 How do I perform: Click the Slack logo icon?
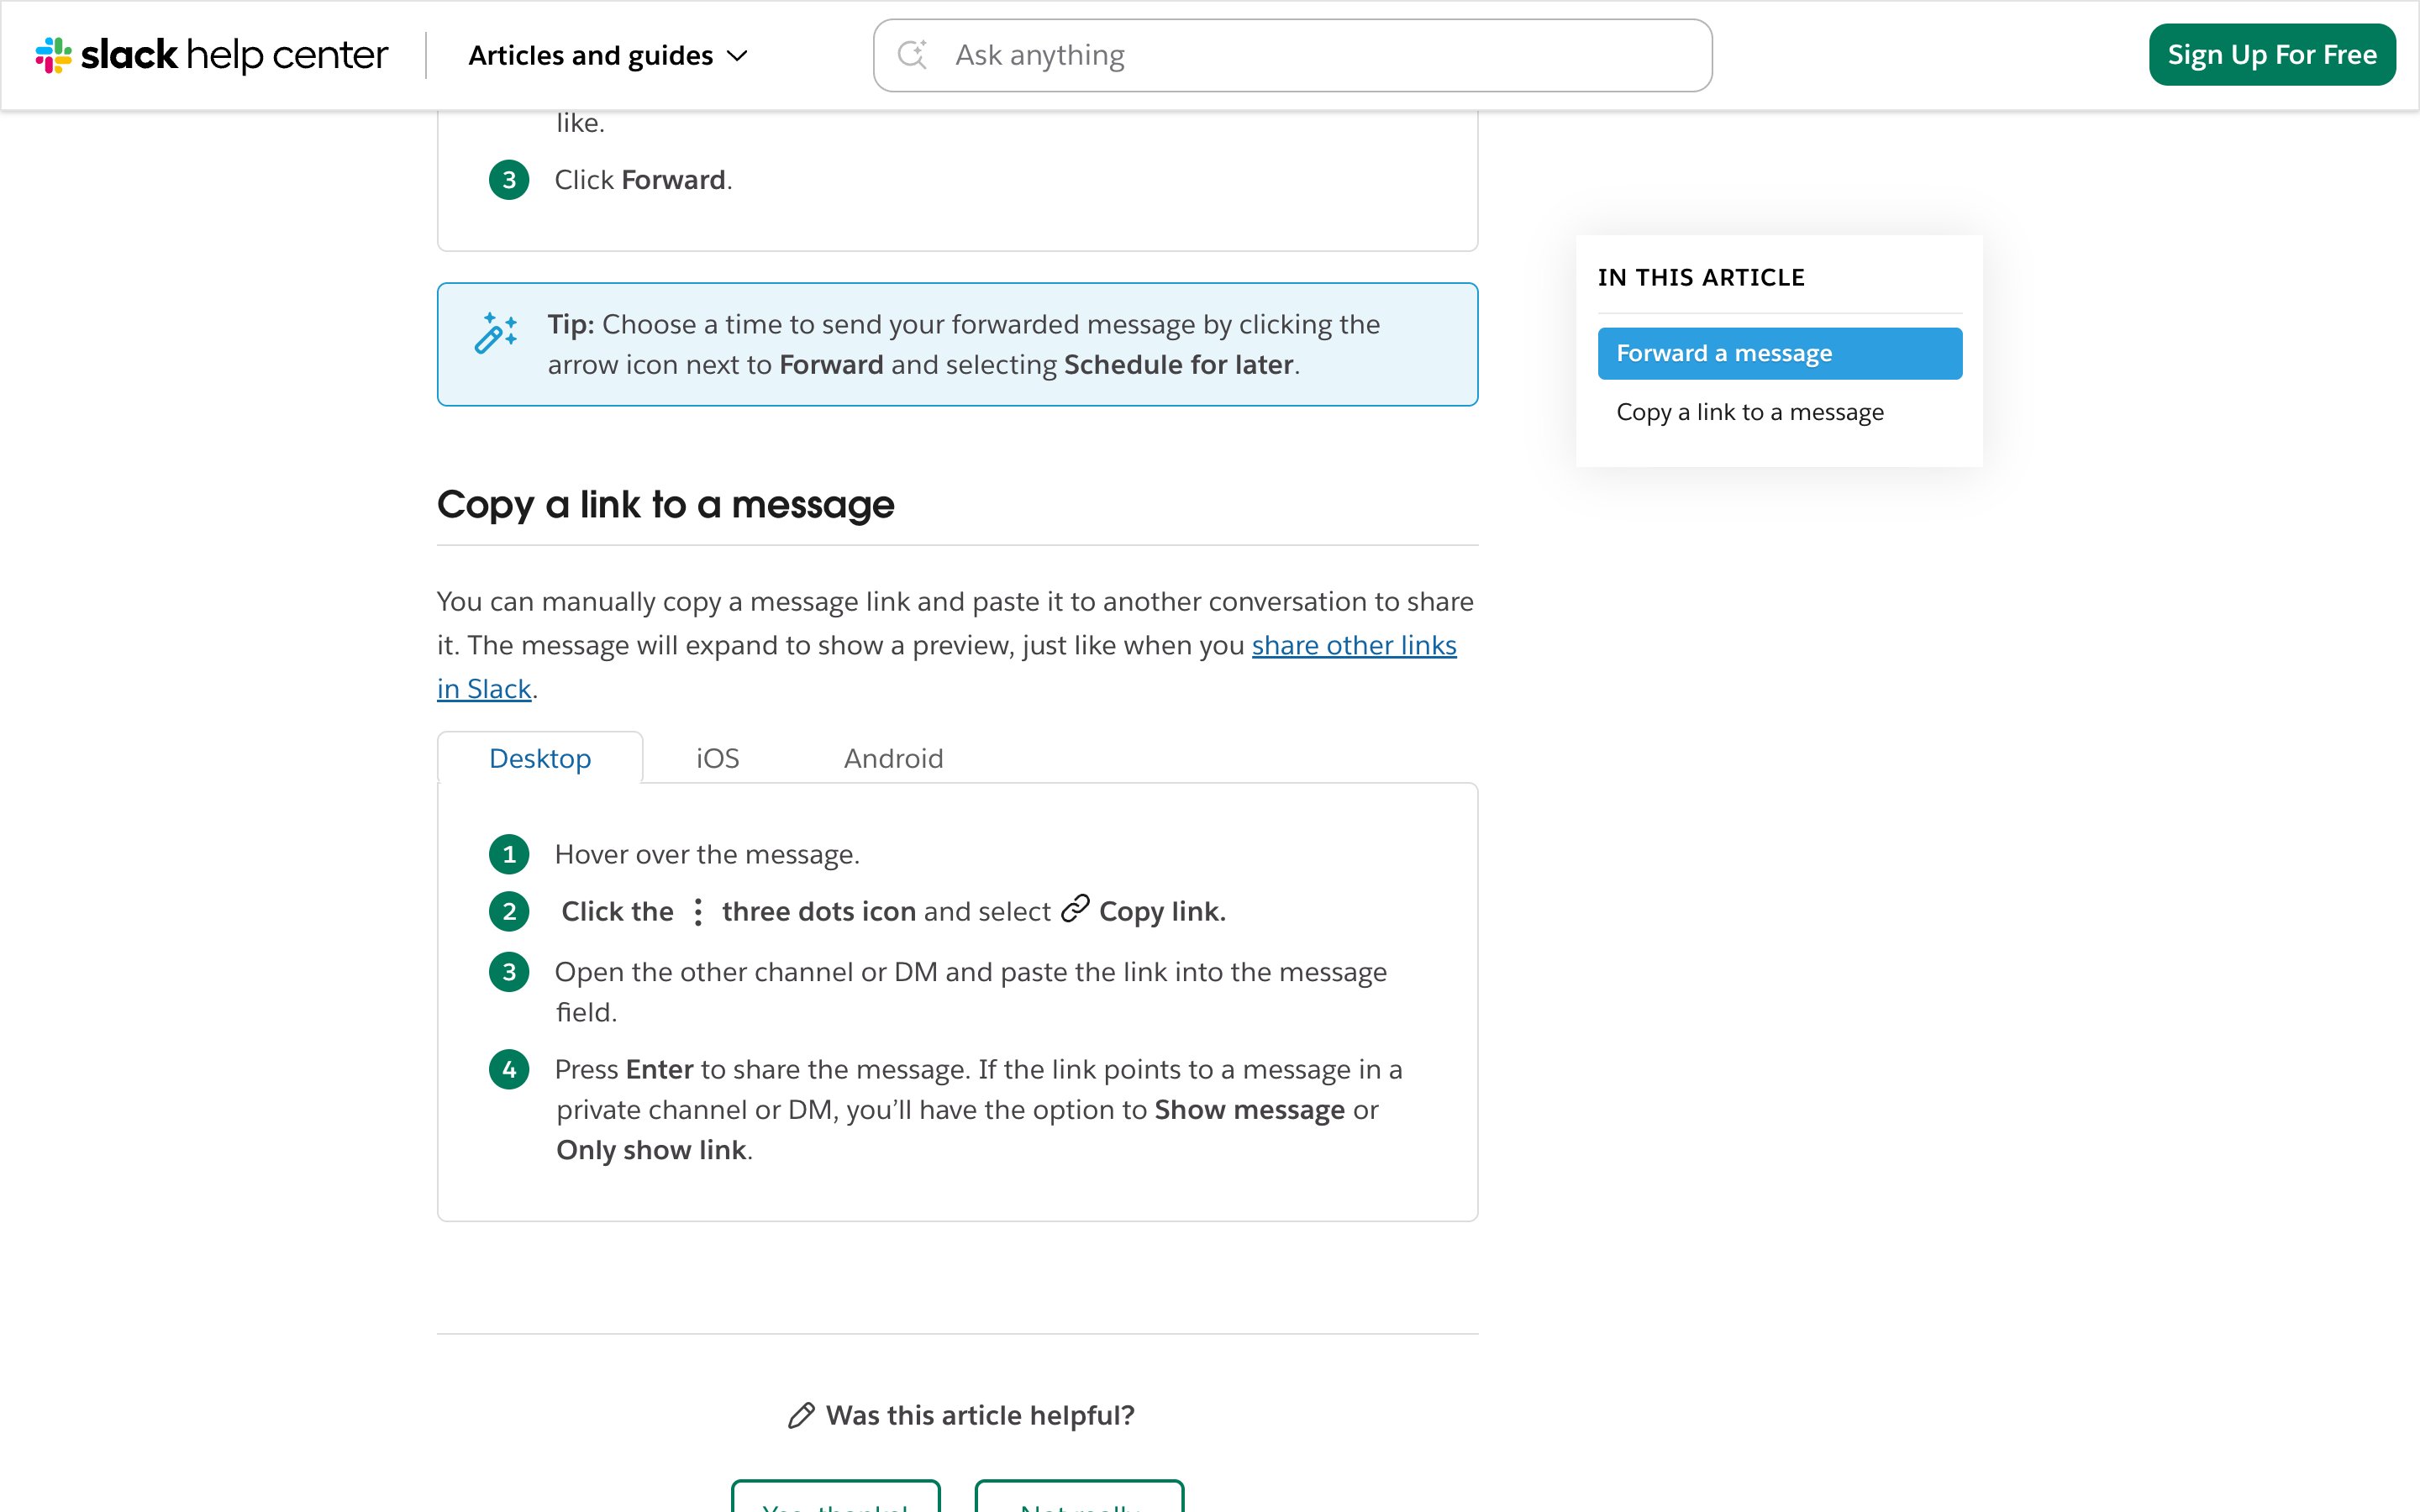[53, 55]
